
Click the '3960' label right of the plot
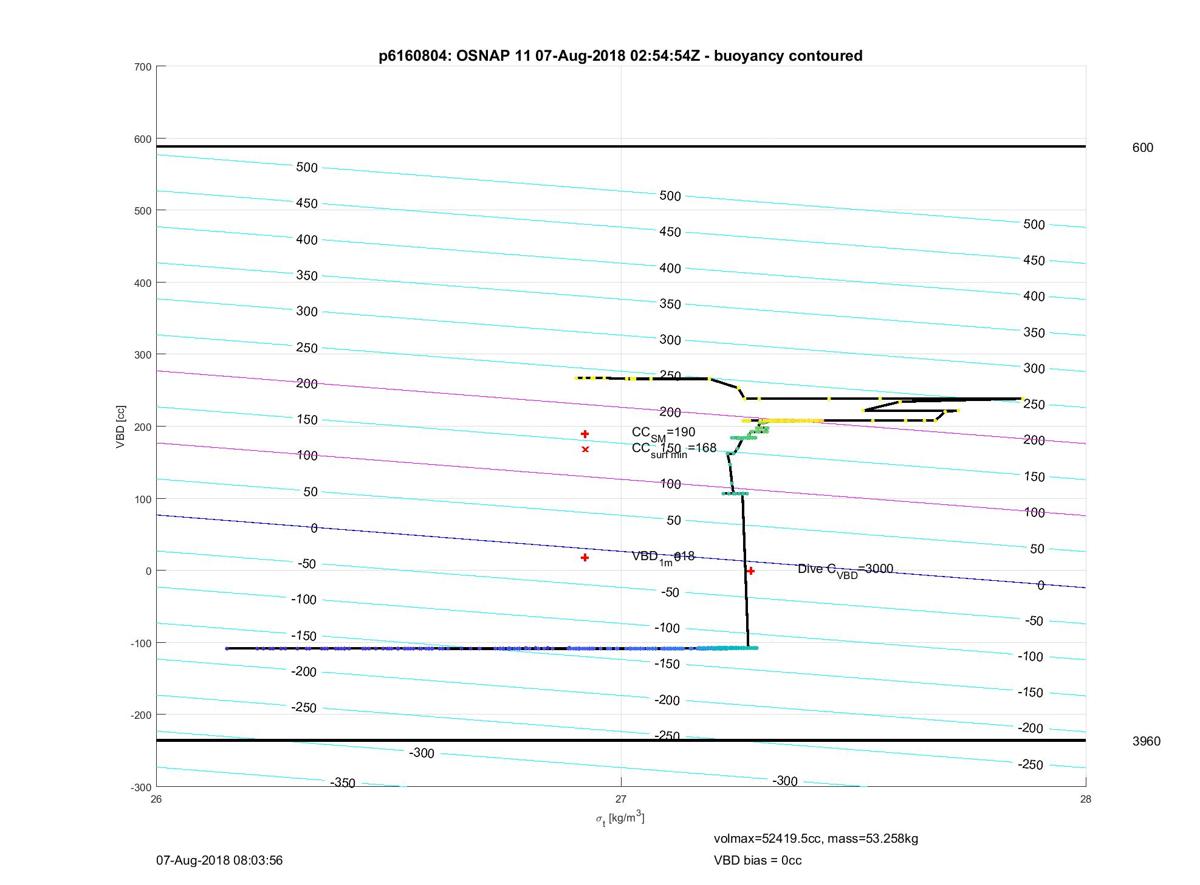(1146, 741)
